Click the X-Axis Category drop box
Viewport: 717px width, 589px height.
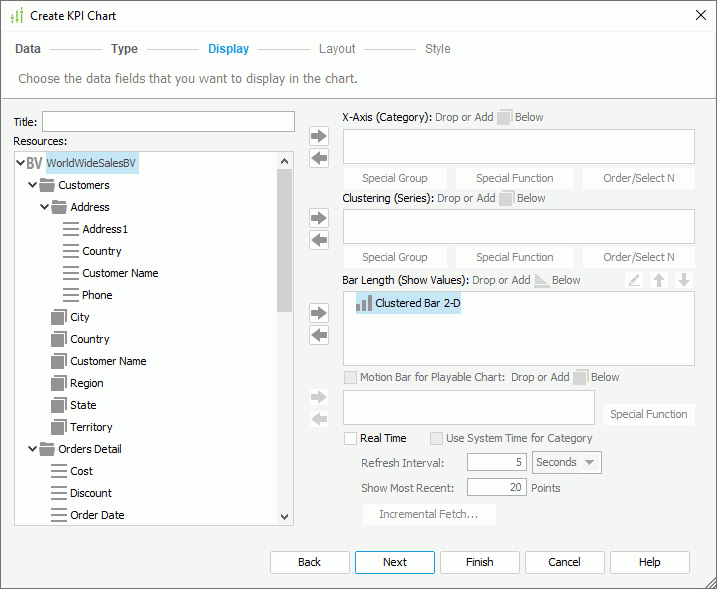pos(519,146)
